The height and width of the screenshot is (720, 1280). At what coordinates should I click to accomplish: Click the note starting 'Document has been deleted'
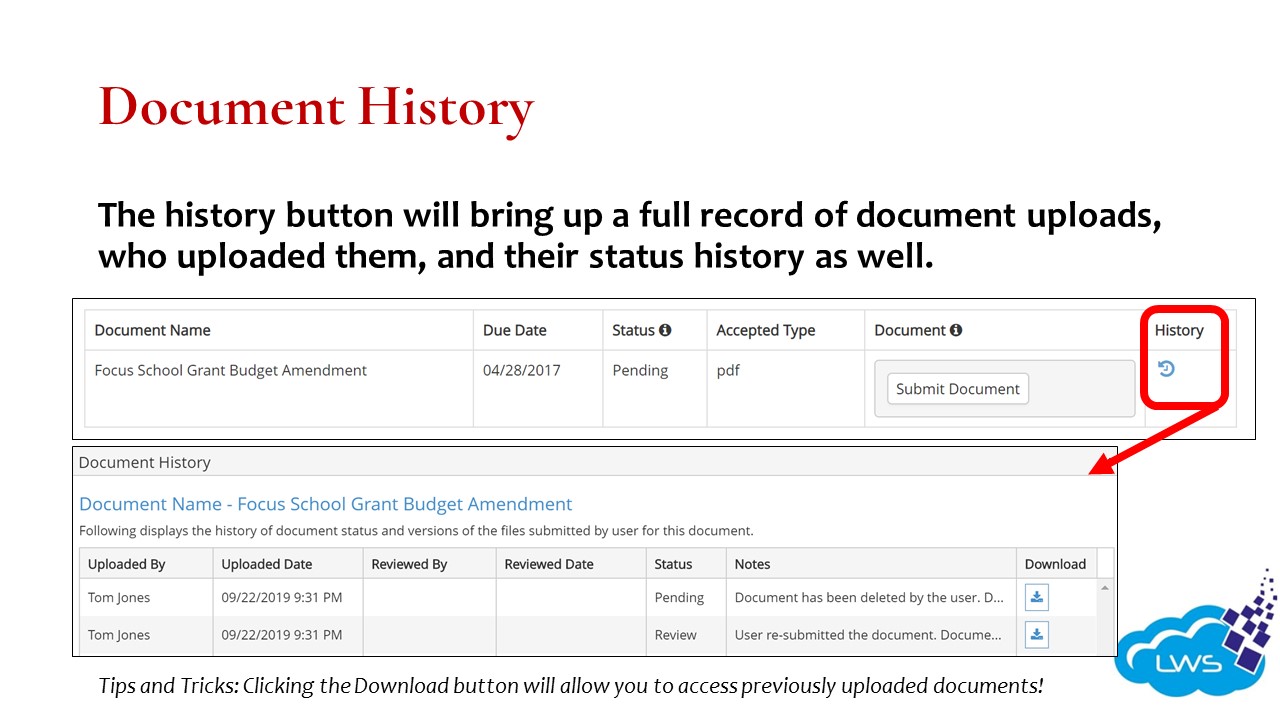pos(869,598)
